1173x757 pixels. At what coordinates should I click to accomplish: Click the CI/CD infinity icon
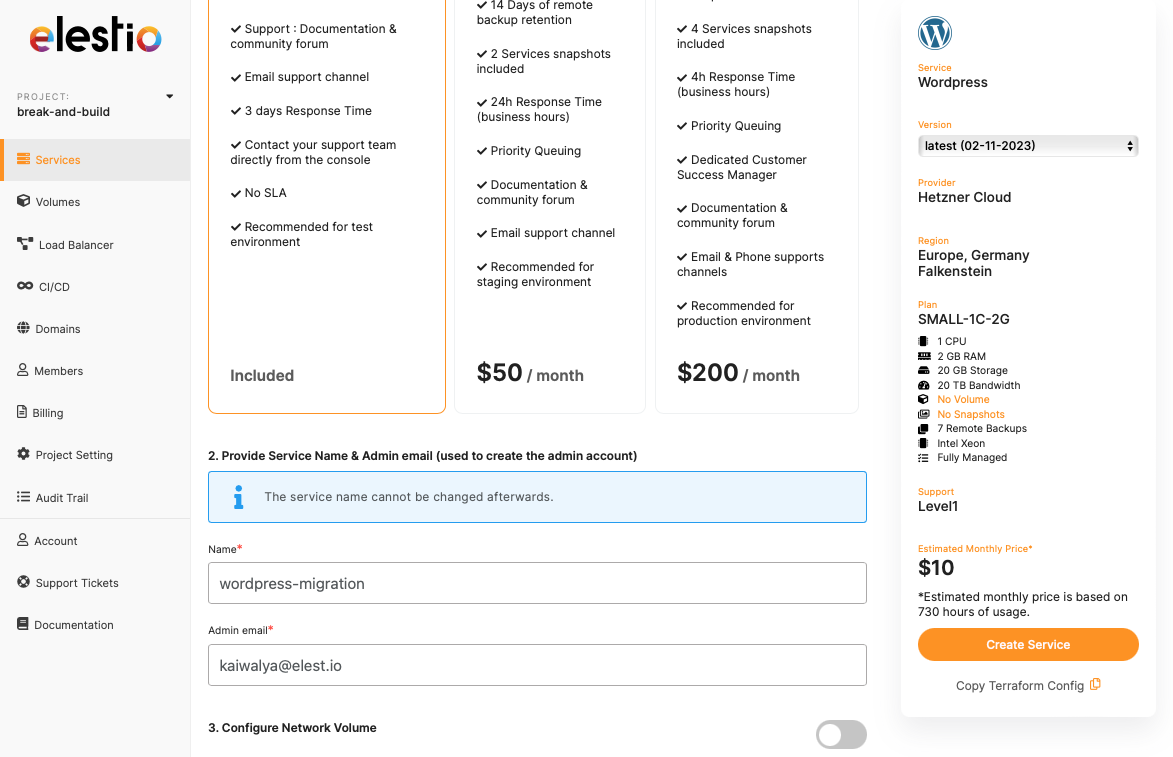coord(25,287)
